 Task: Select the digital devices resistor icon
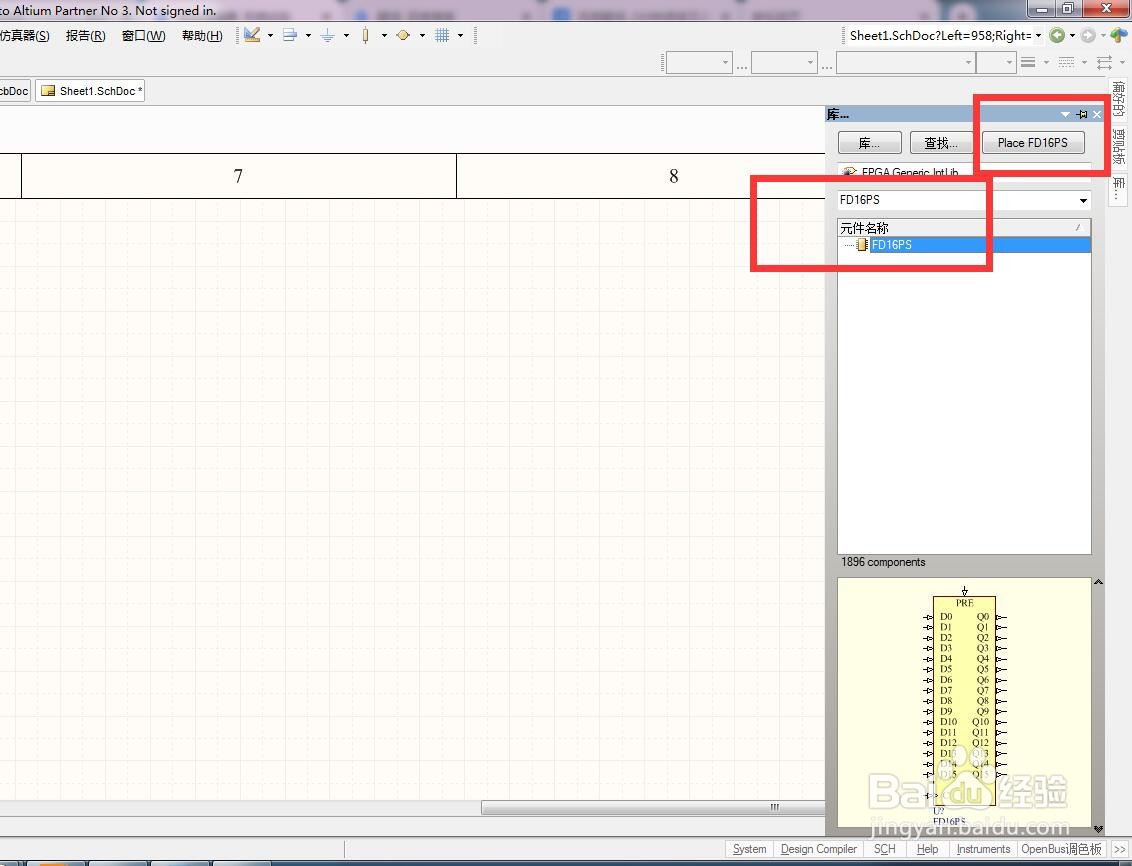tap(365, 35)
